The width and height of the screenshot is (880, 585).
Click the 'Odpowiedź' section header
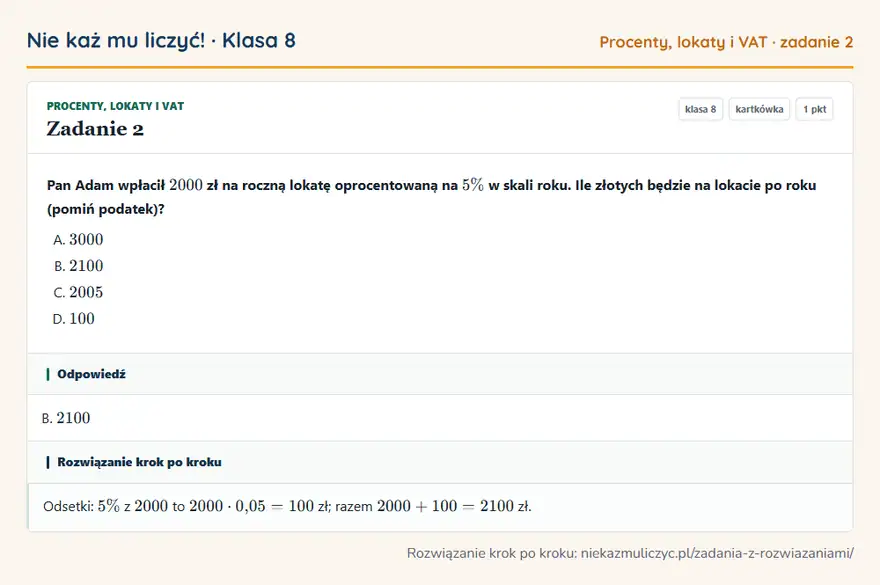pyautogui.click(x=91, y=374)
